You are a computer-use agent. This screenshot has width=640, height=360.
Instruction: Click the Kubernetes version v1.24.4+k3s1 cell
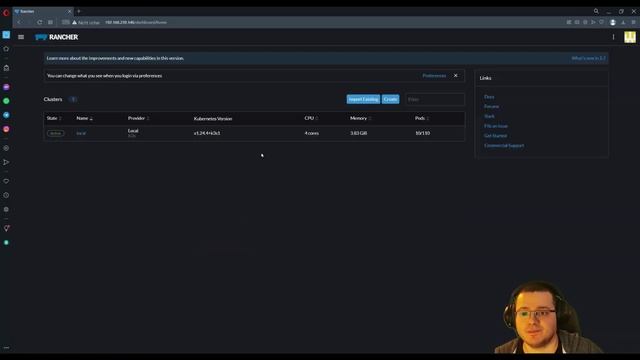tap(207, 133)
